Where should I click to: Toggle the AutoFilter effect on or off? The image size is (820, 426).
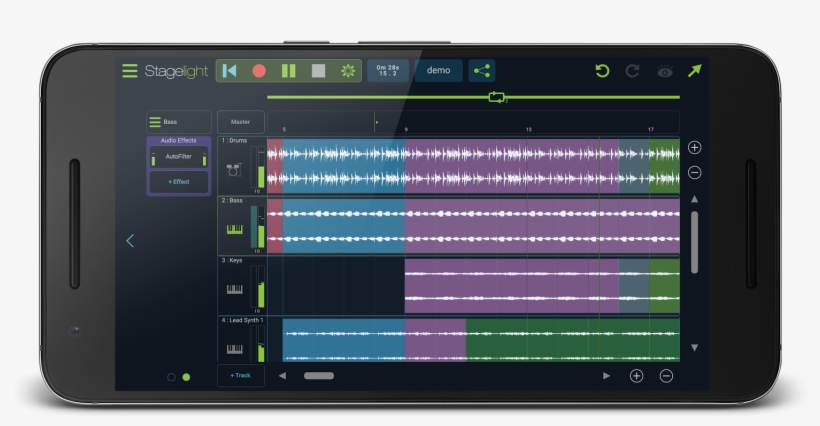point(178,157)
